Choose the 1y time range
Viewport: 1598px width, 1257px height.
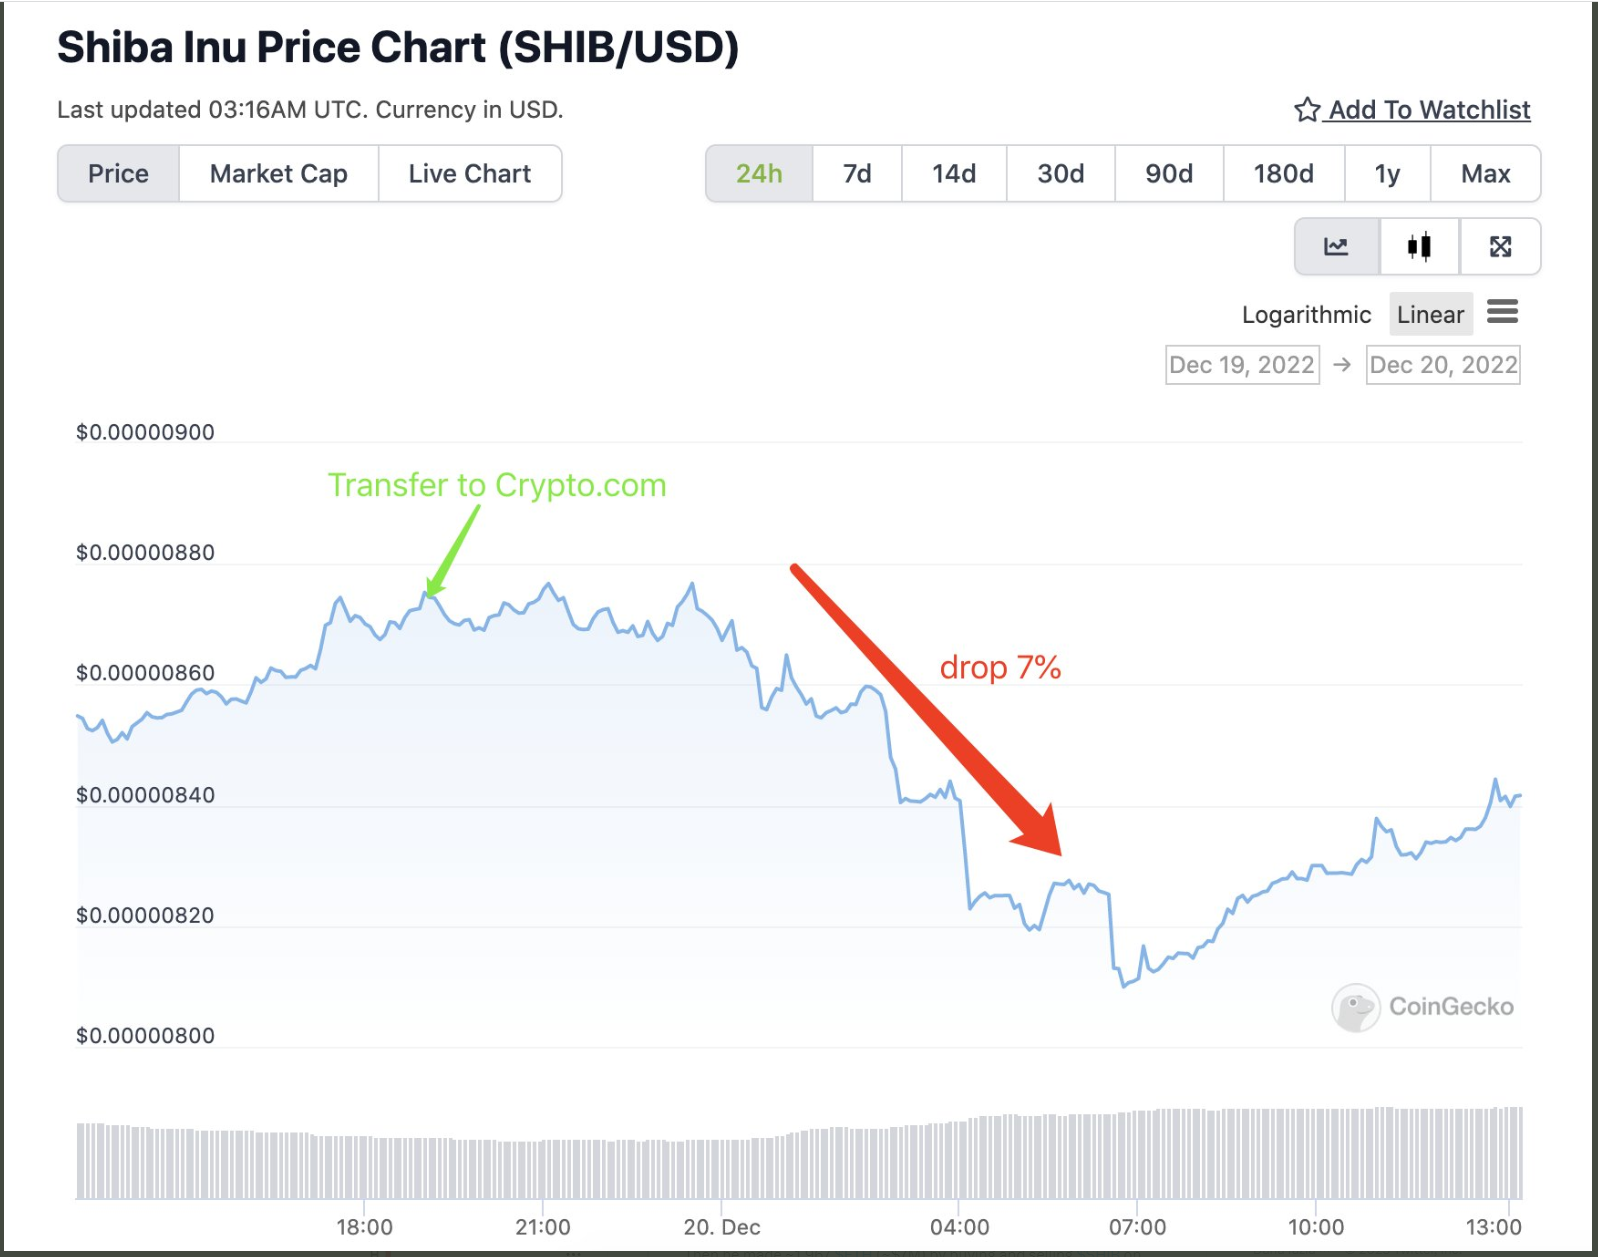click(1387, 174)
